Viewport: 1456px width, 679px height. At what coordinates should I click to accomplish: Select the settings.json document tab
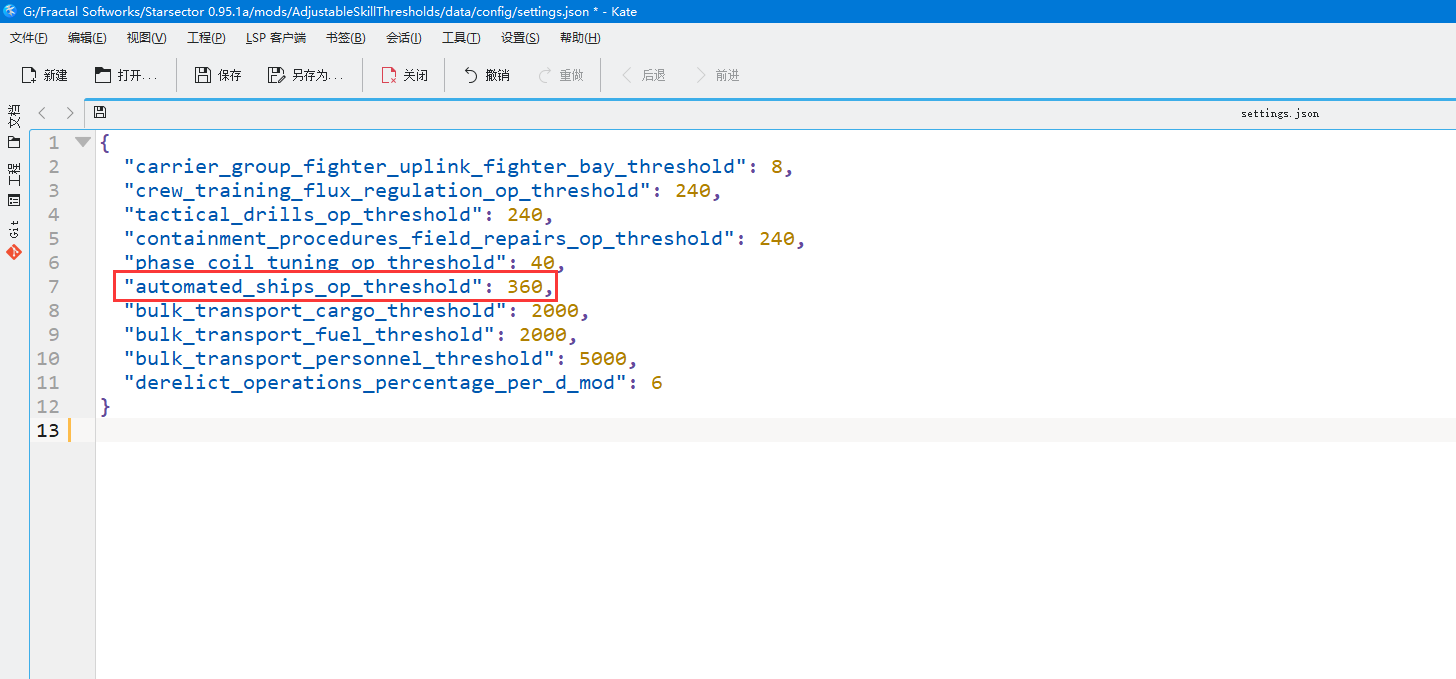pos(1279,112)
